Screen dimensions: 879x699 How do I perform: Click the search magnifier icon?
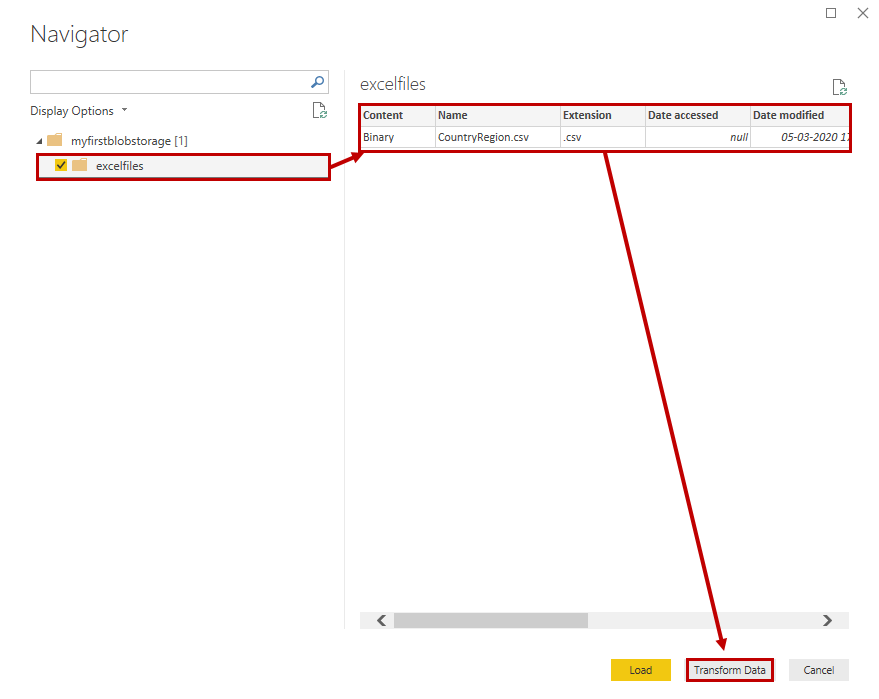point(317,82)
